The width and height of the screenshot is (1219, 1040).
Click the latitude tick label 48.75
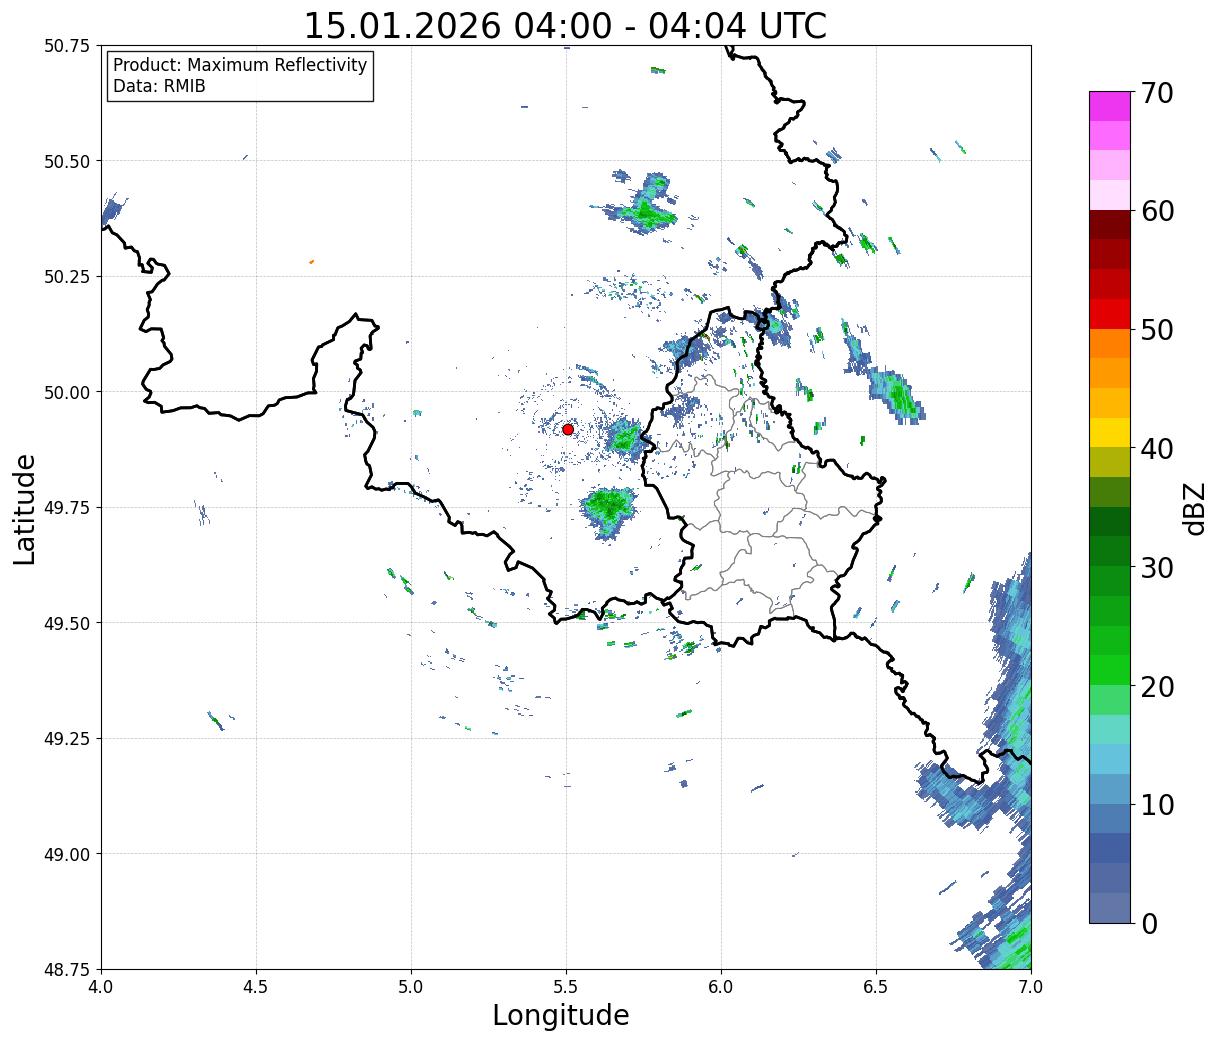click(68, 969)
